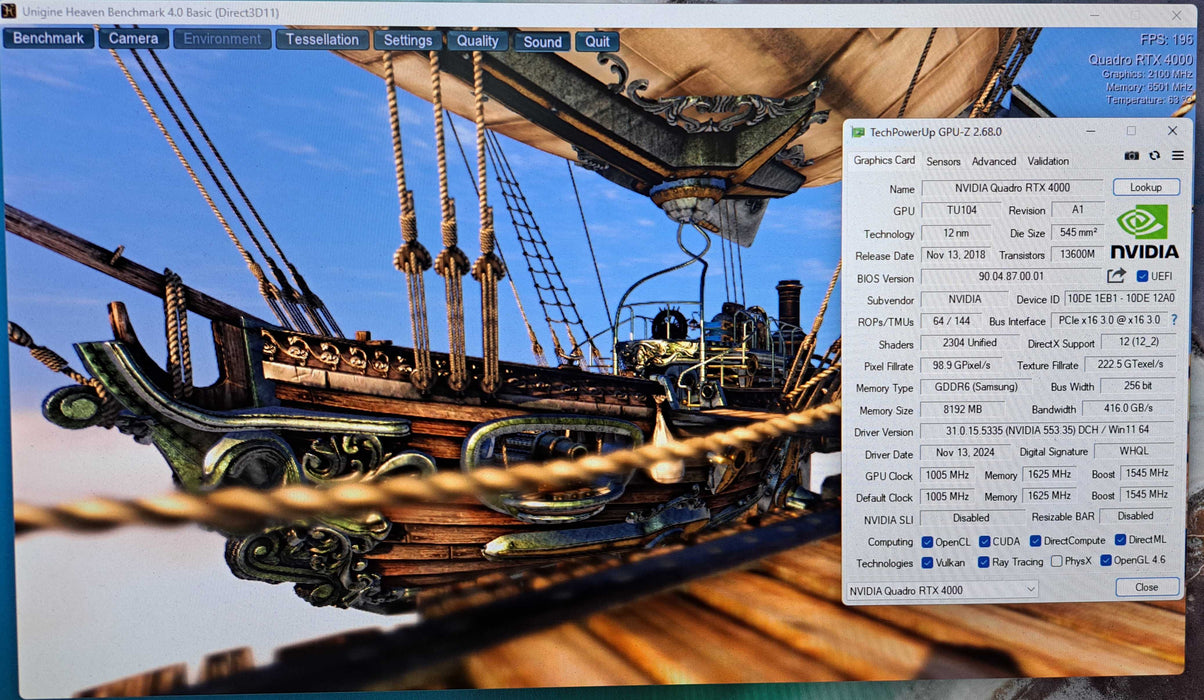This screenshot has height=700, width=1204.
Task: Toggle the OpenGL 4.6 checkbox
Action: (x=1106, y=560)
